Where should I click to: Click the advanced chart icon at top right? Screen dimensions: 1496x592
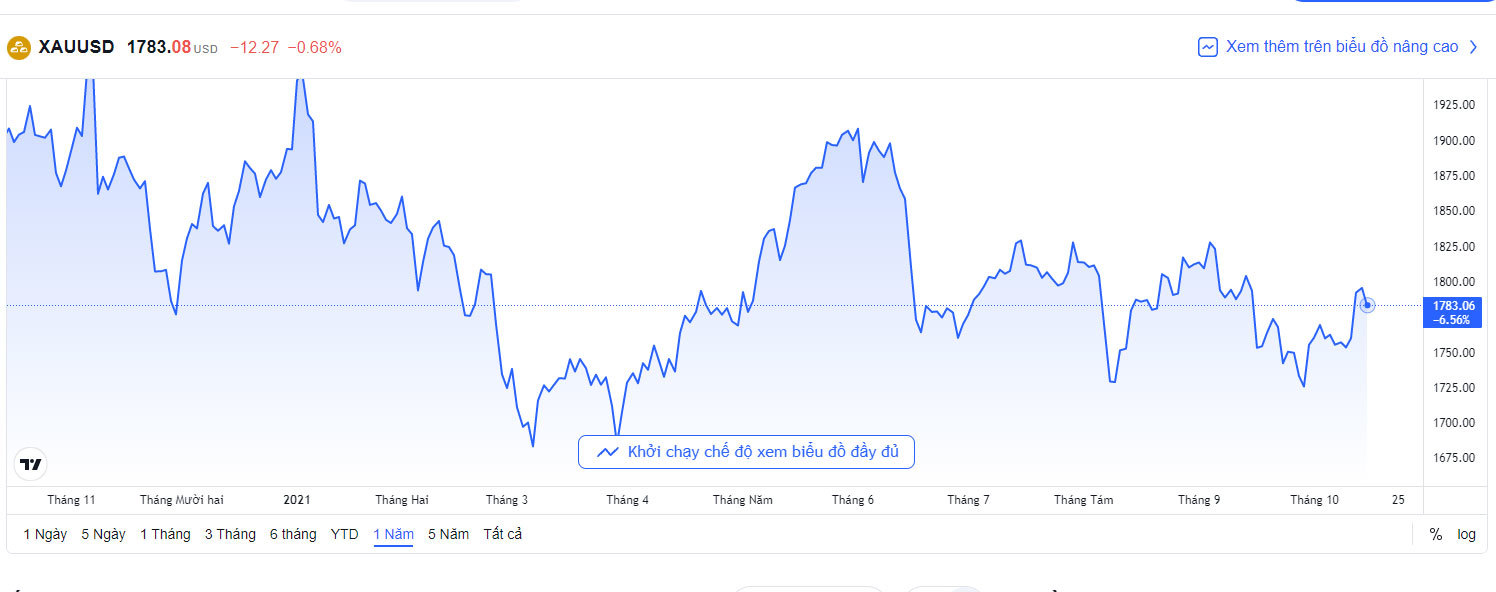[1208, 47]
